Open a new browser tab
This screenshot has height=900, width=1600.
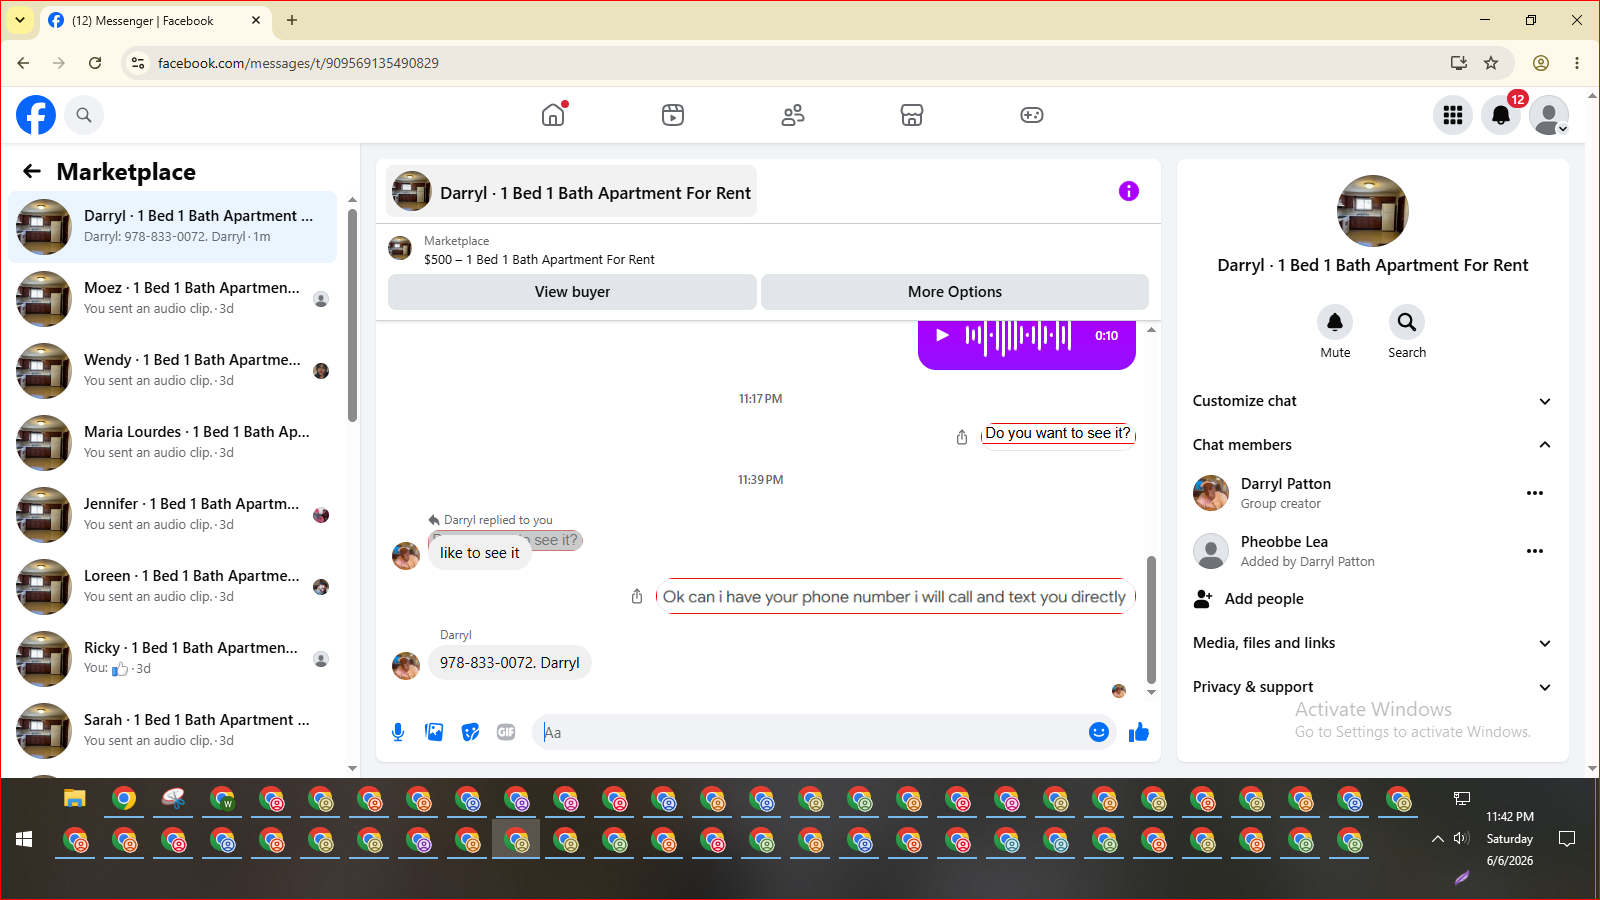point(292,20)
